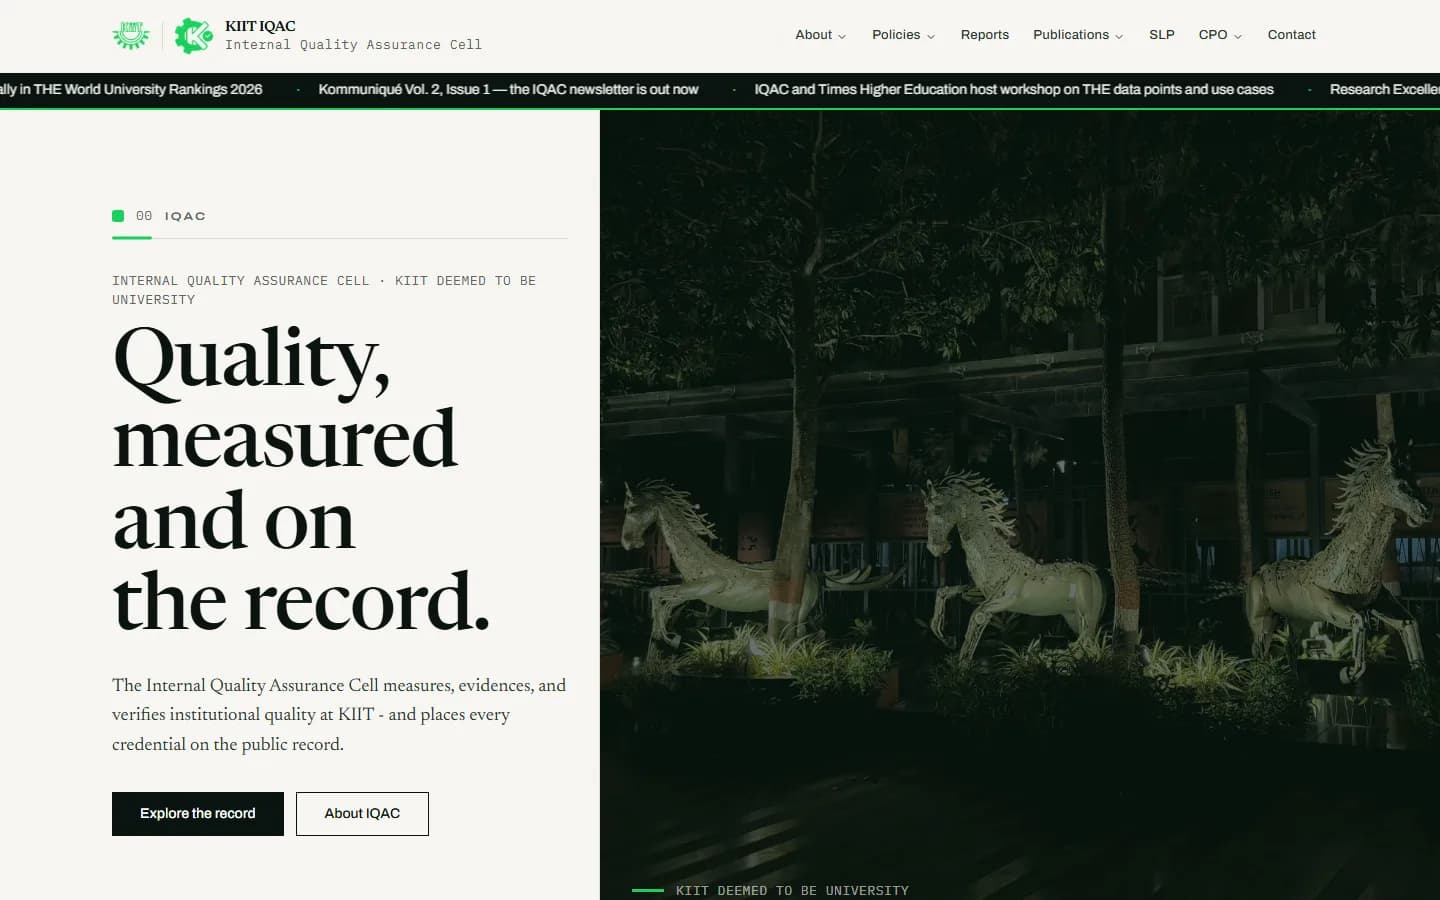This screenshot has width=1440, height=900.
Task: Click the 'Quality, measured and on the record.' headline
Action: point(301,479)
